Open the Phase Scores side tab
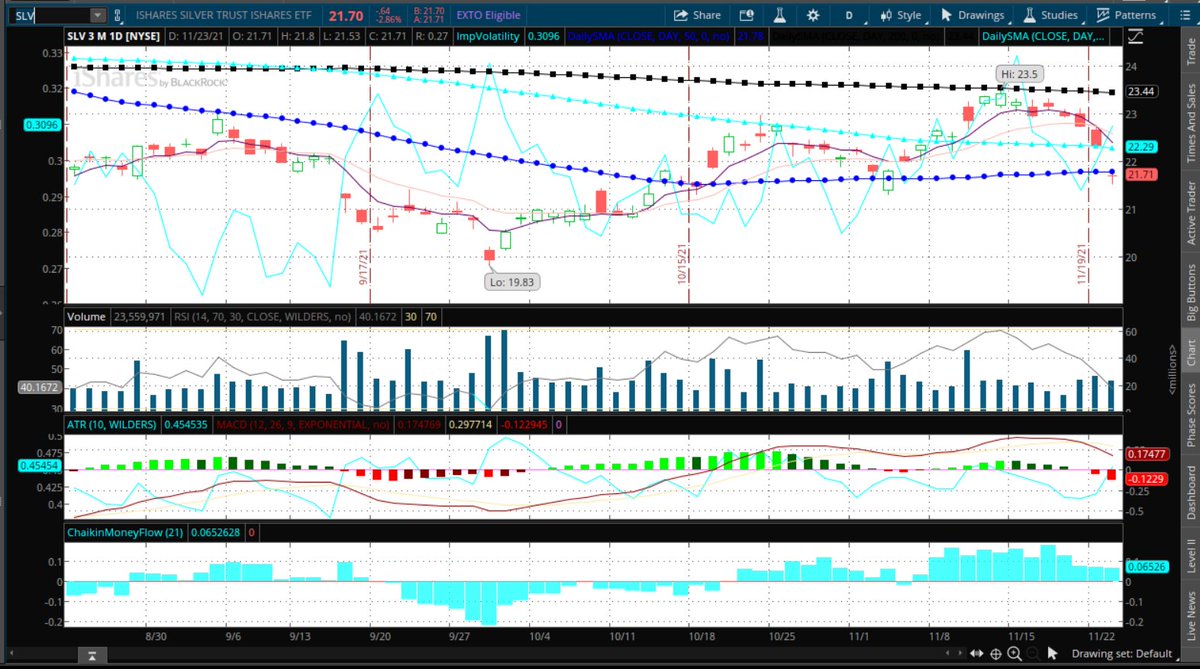Screen dimensions: 1200x669 click(1190, 416)
